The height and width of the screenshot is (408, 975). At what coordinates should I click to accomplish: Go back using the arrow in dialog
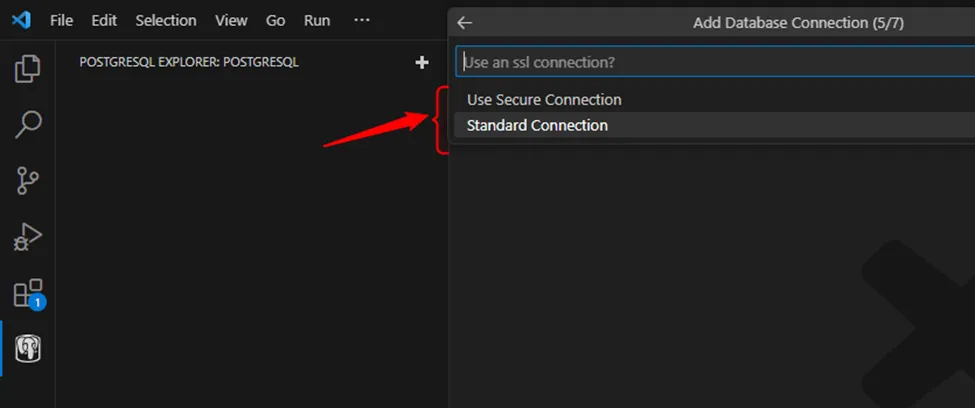pyautogui.click(x=465, y=23)
